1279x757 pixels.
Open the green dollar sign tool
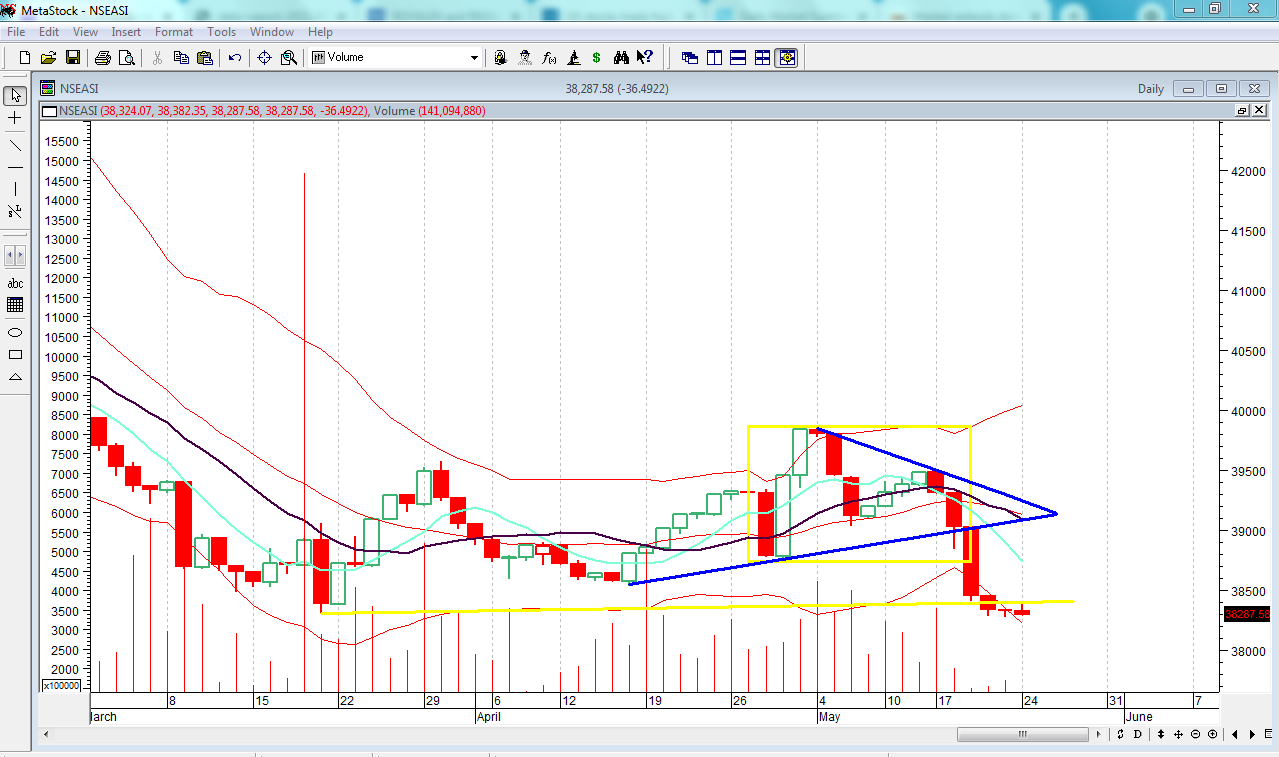click(597, 58)
